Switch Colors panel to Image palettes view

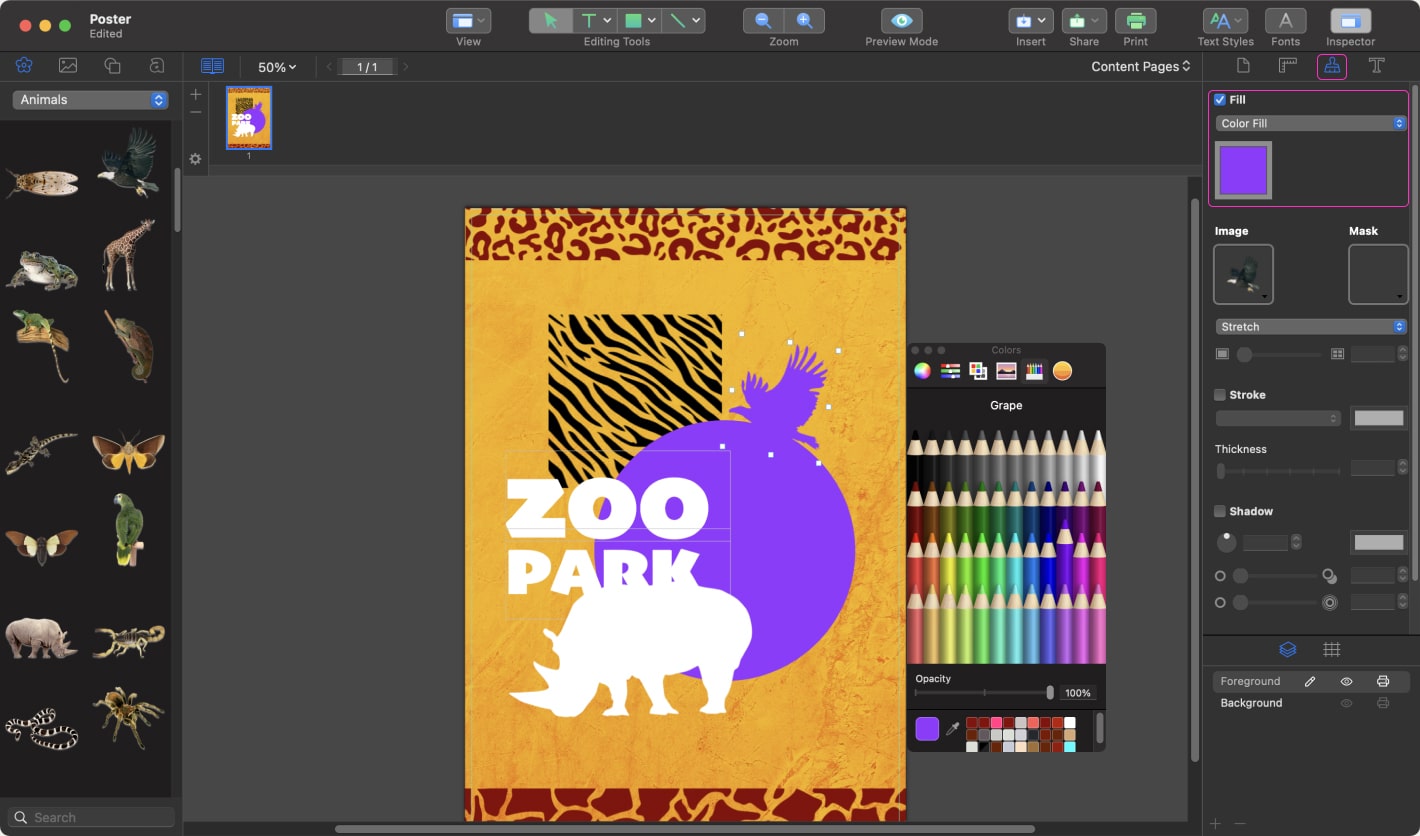1006,371
